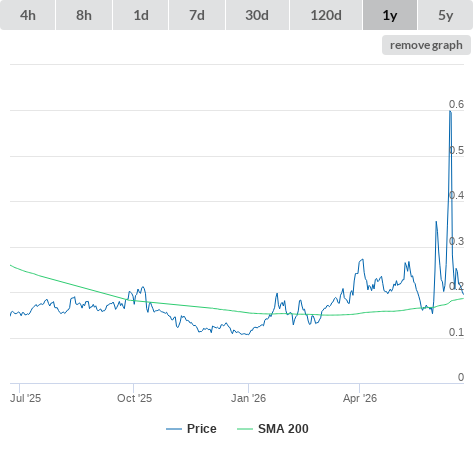
Task: Click the active 1y tab
Action: [390, 15]
